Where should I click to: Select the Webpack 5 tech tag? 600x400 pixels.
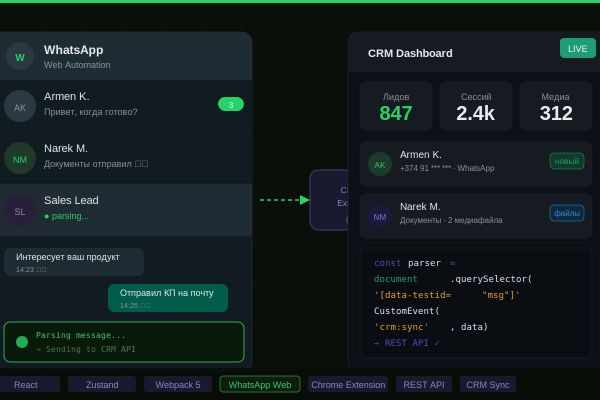pyautogui.click(x=178, y=384)
